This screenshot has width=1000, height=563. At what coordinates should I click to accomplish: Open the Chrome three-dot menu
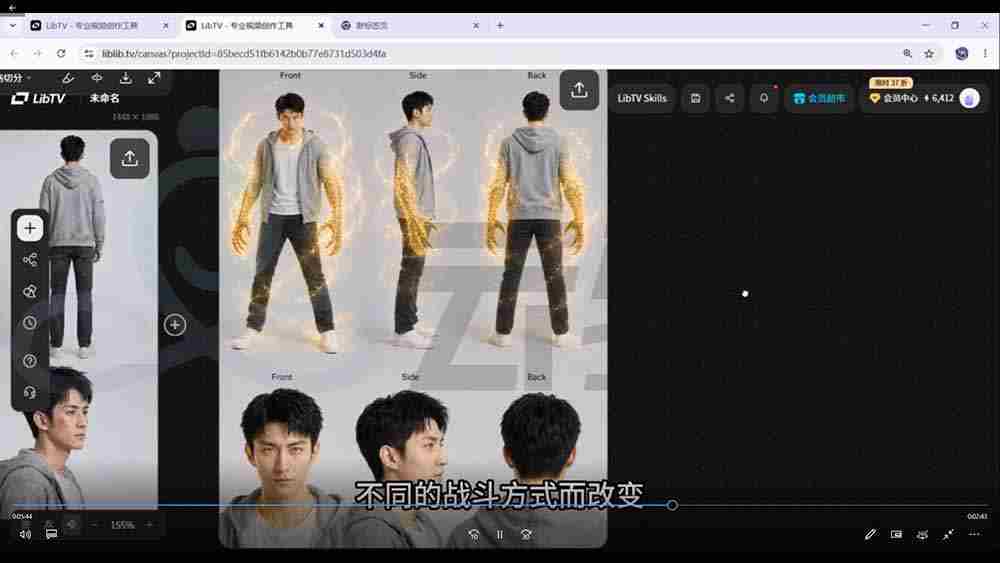(985, 54)
